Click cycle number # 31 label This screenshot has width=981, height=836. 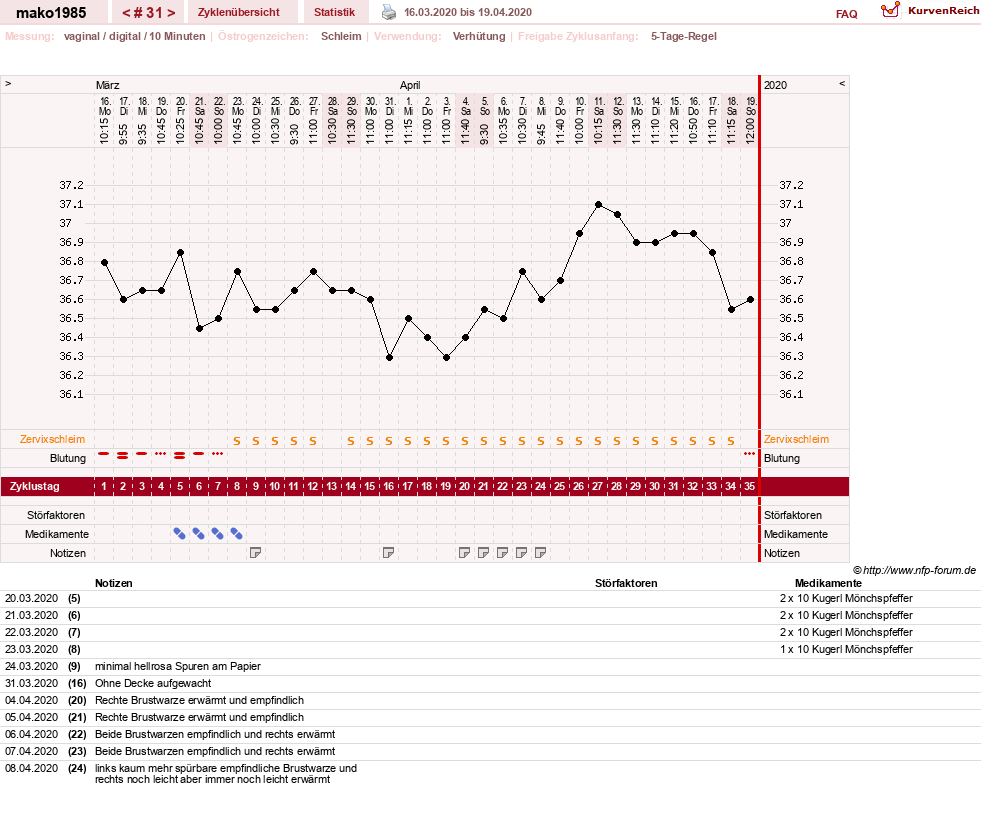click(148, 13)
